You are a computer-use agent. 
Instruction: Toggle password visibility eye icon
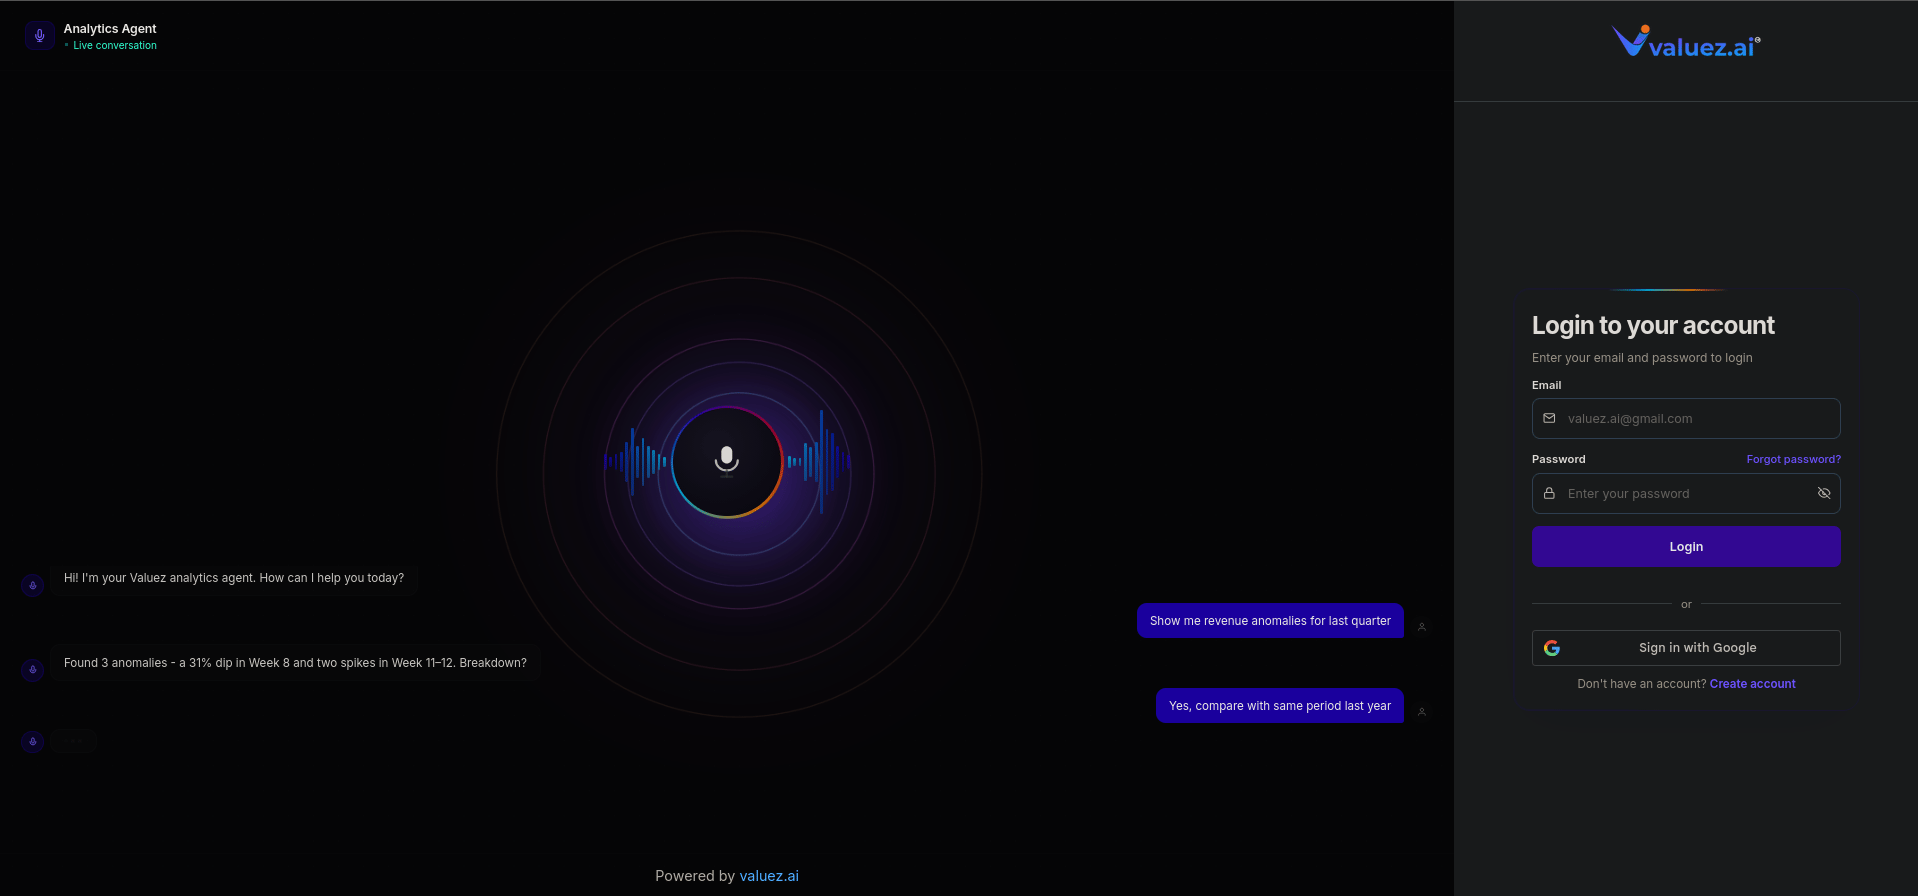(x=1824, y=494)
